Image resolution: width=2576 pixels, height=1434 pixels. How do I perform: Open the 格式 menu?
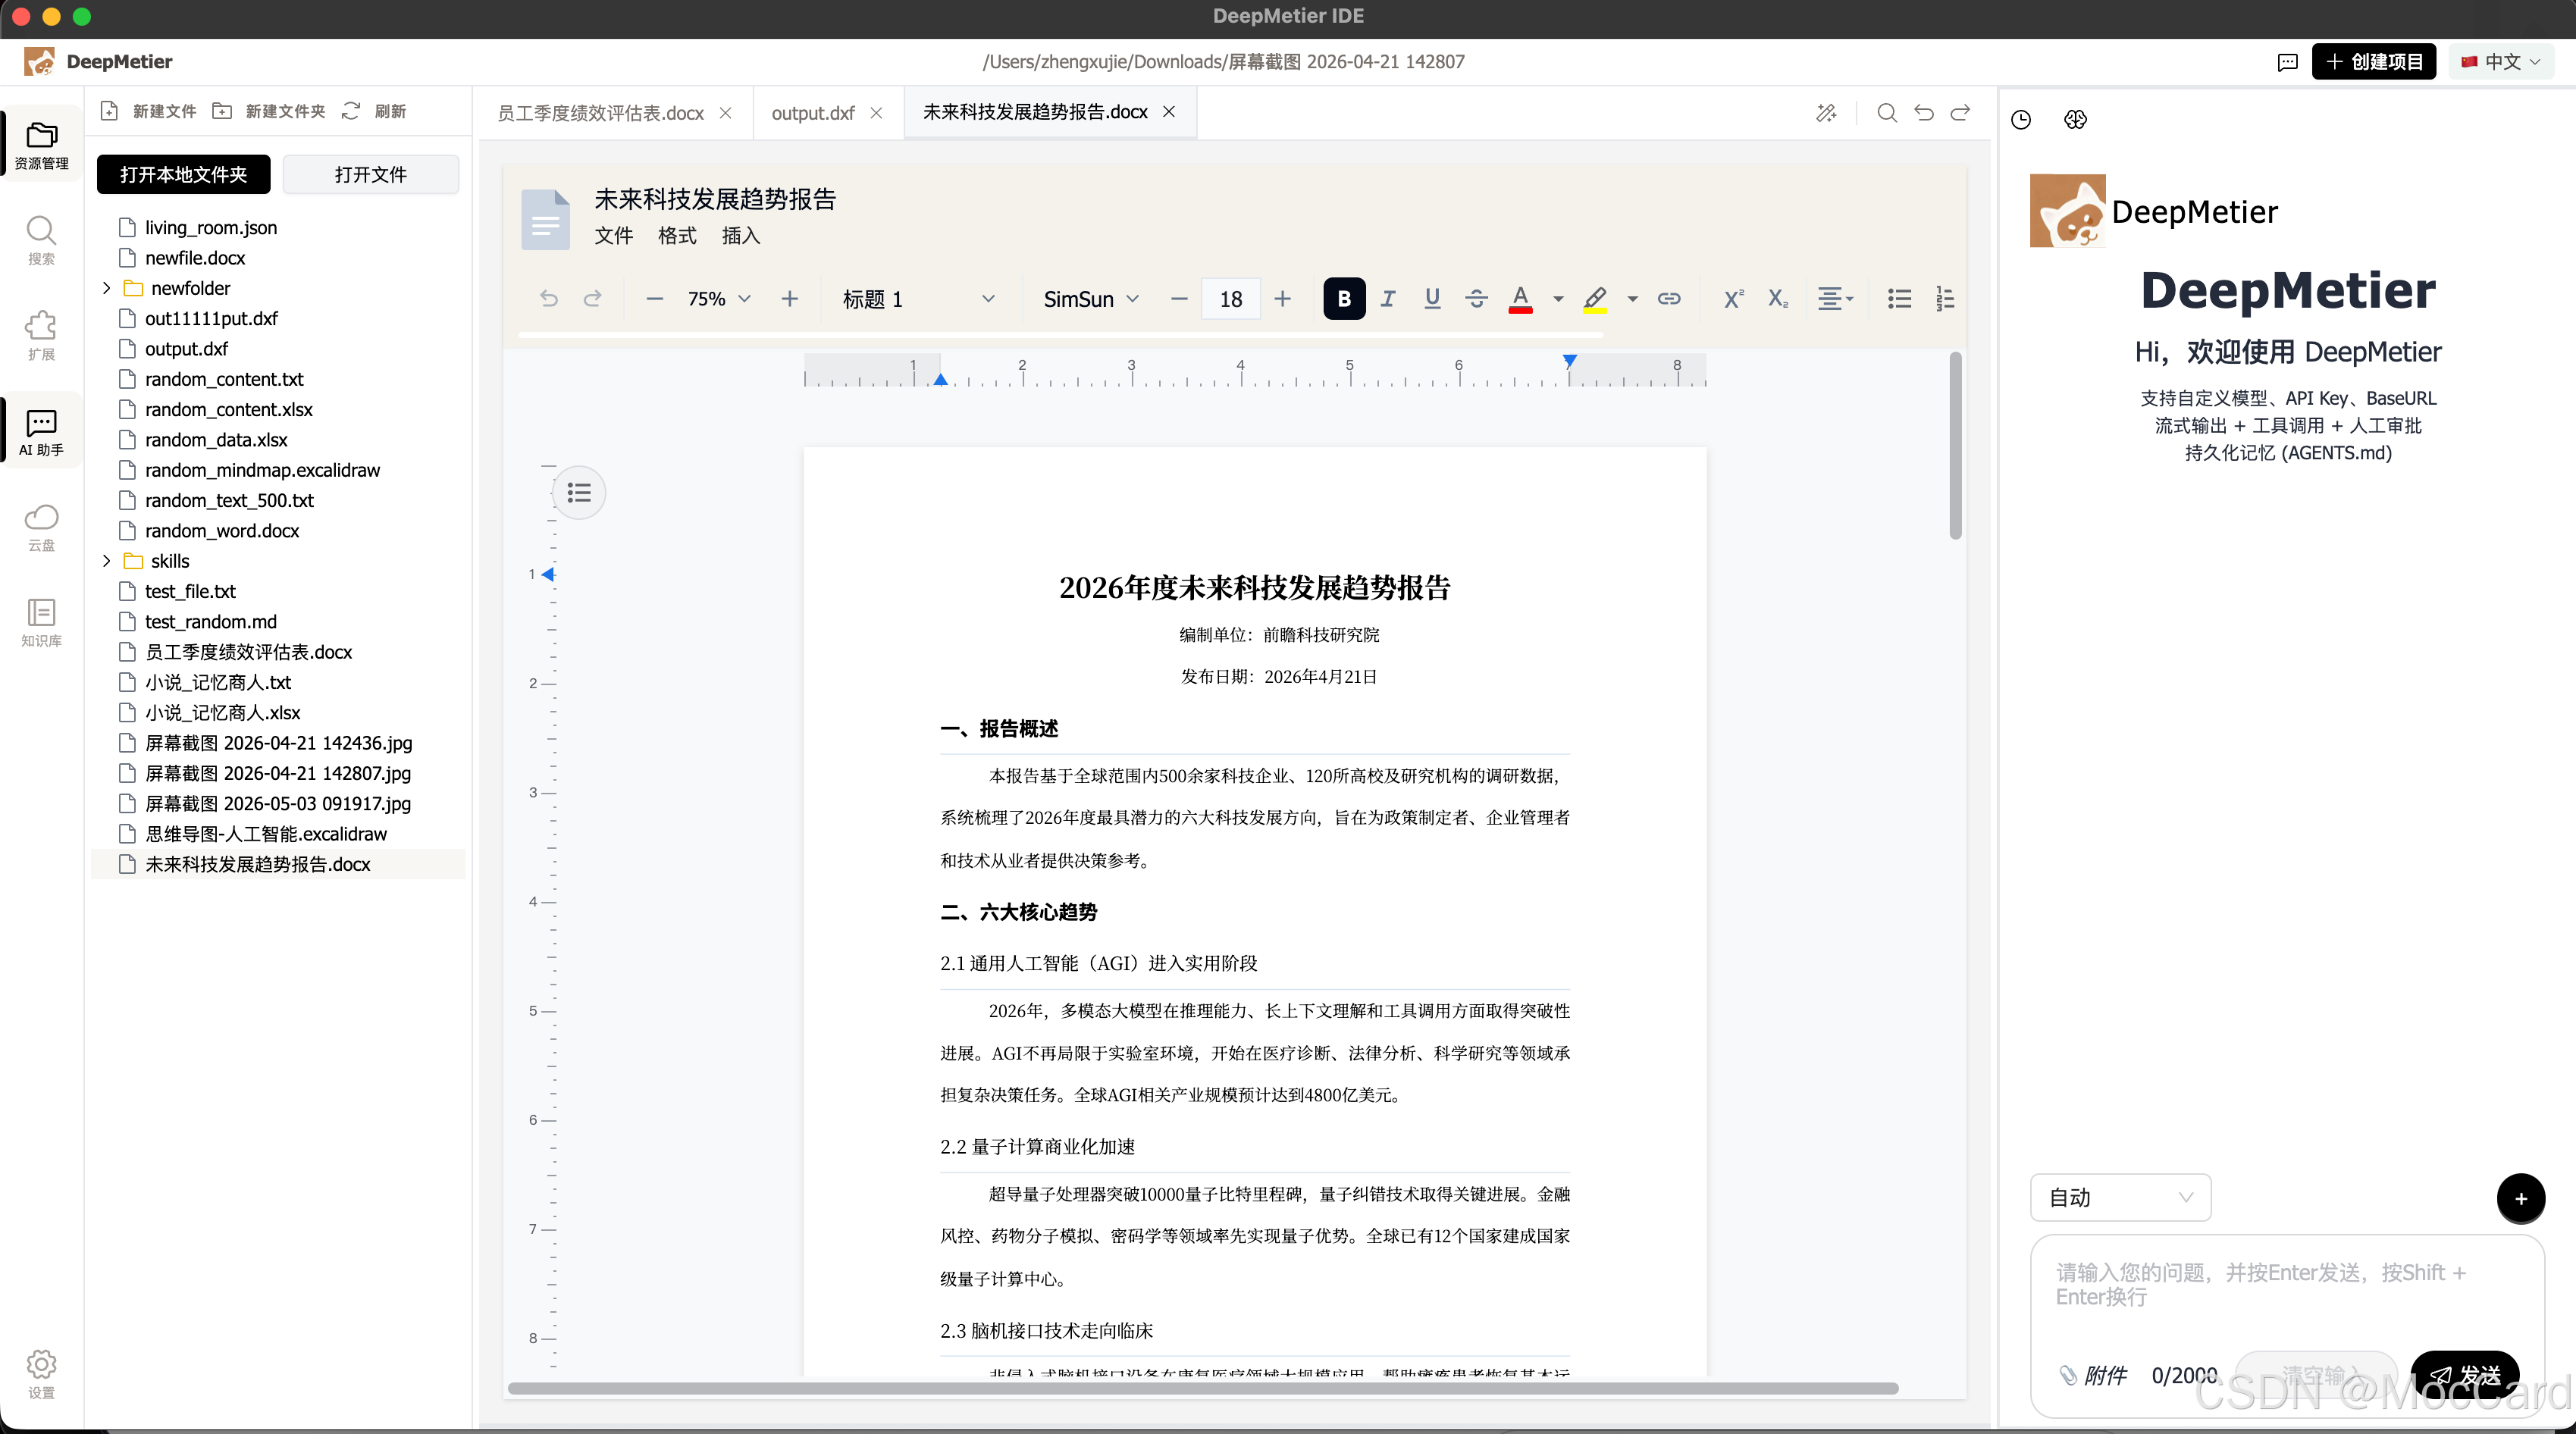(677, 236)
